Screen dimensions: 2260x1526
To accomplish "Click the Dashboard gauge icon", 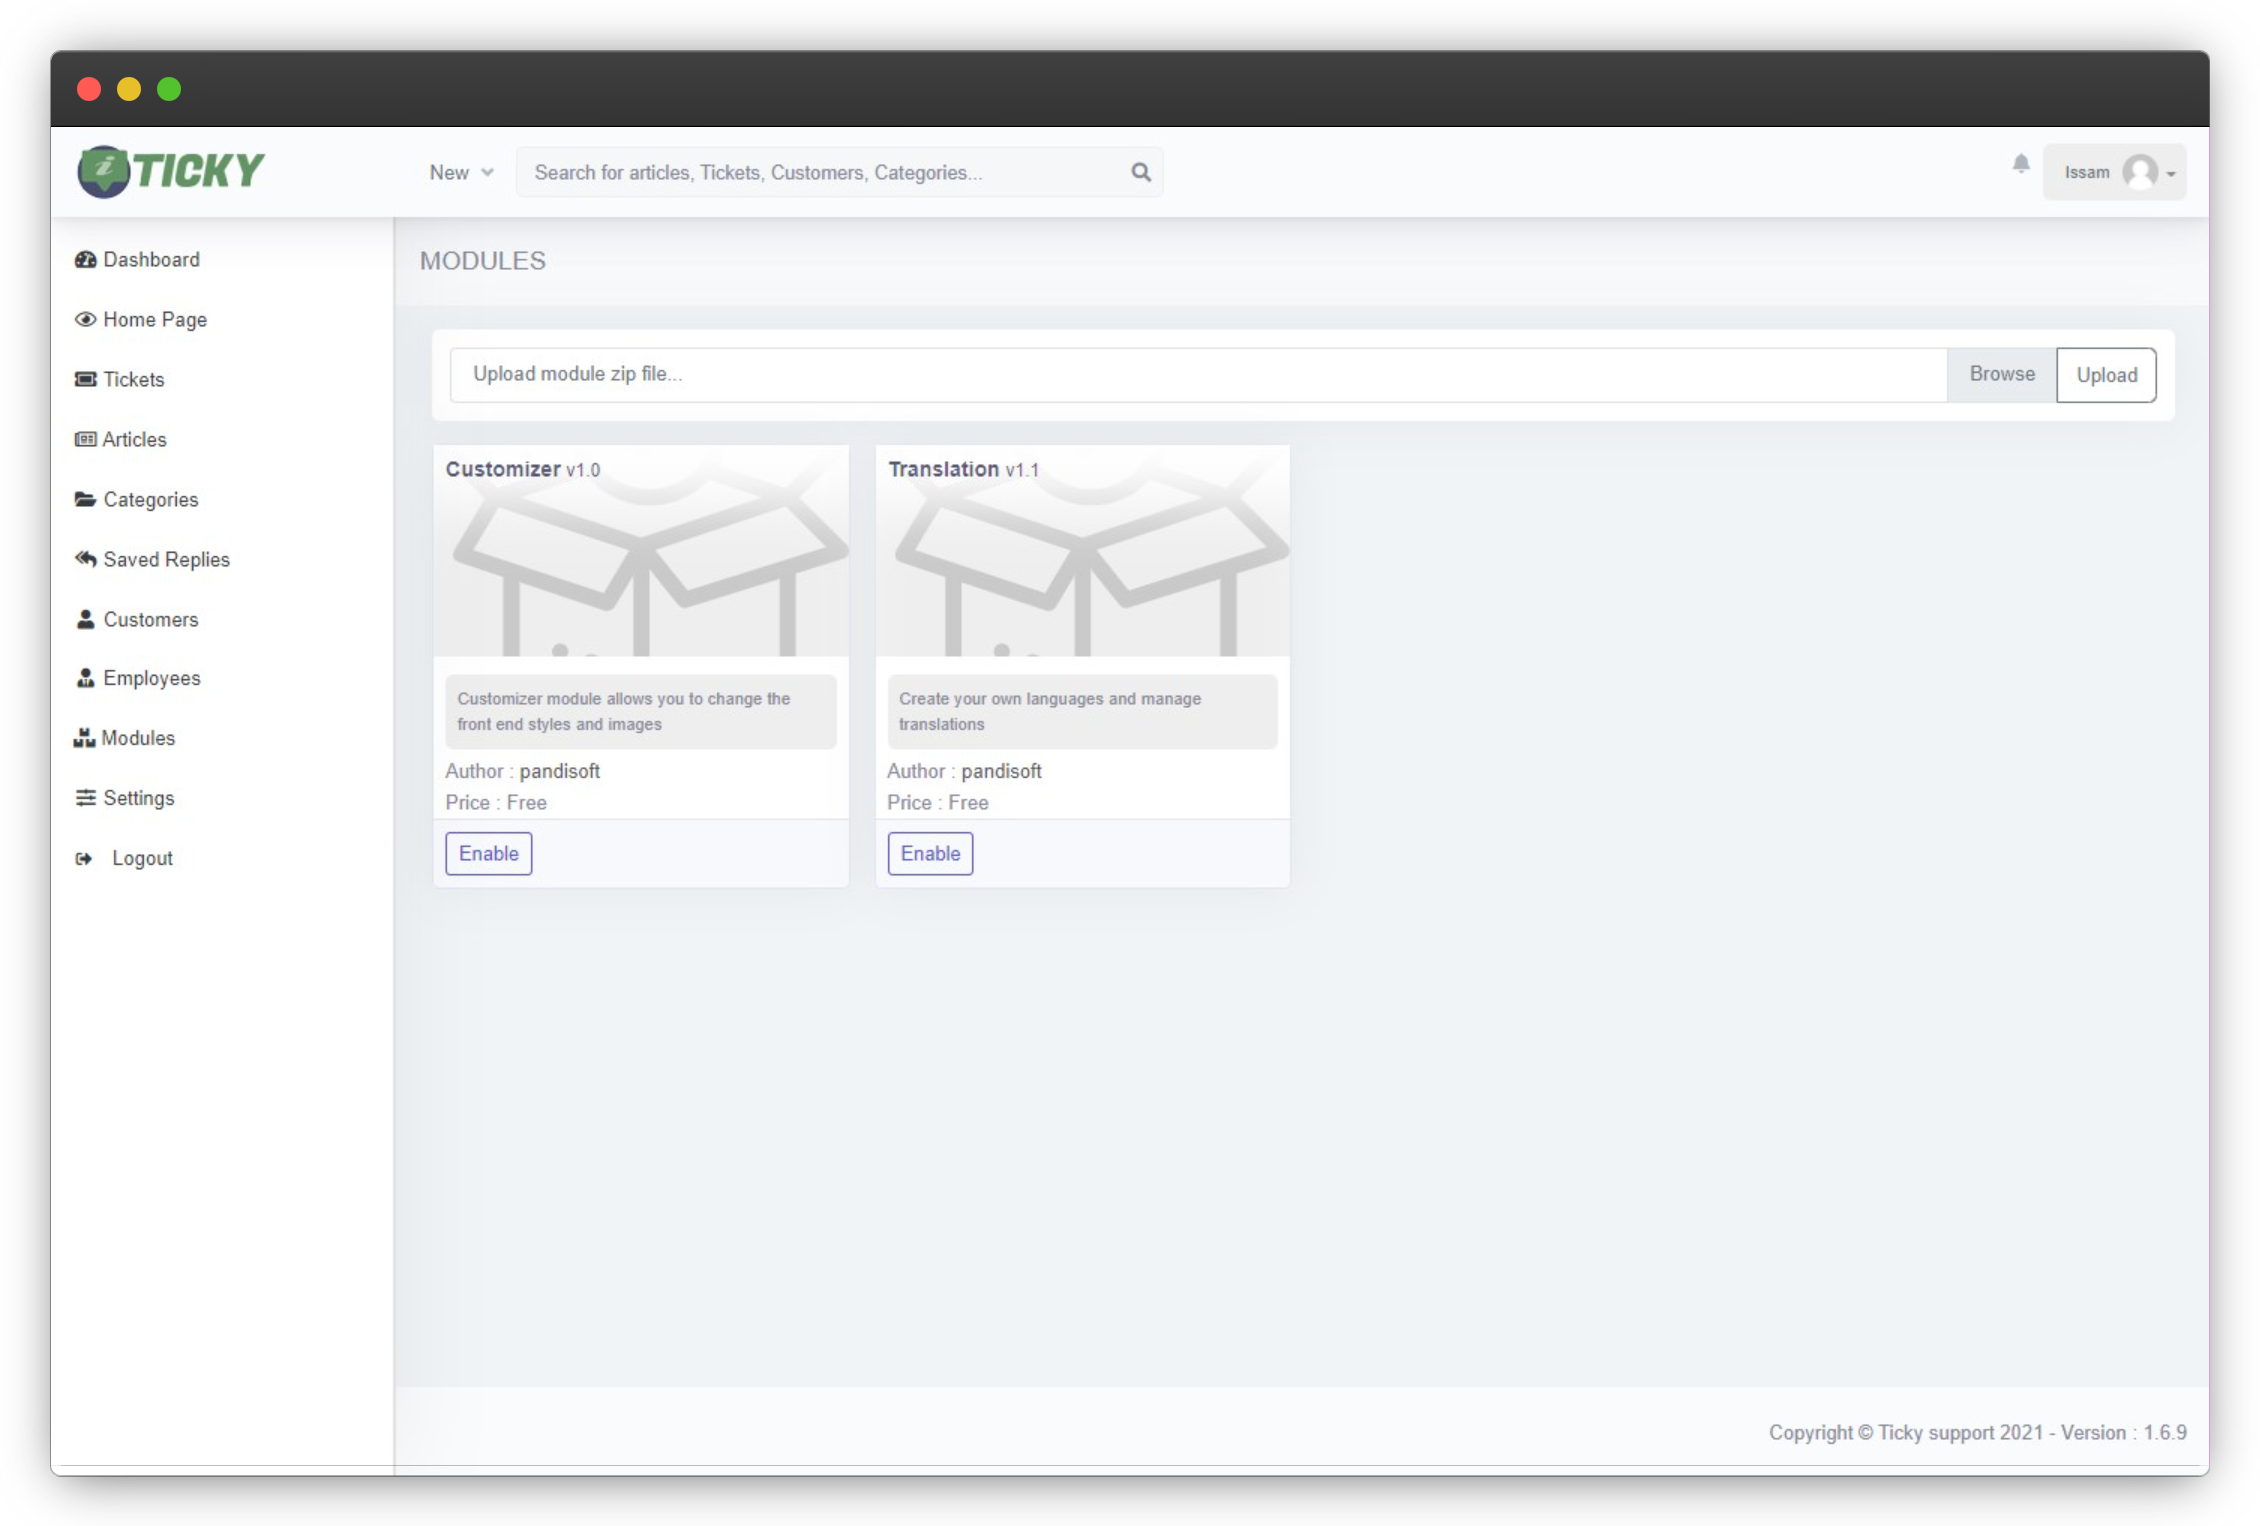I will (85, 260).
